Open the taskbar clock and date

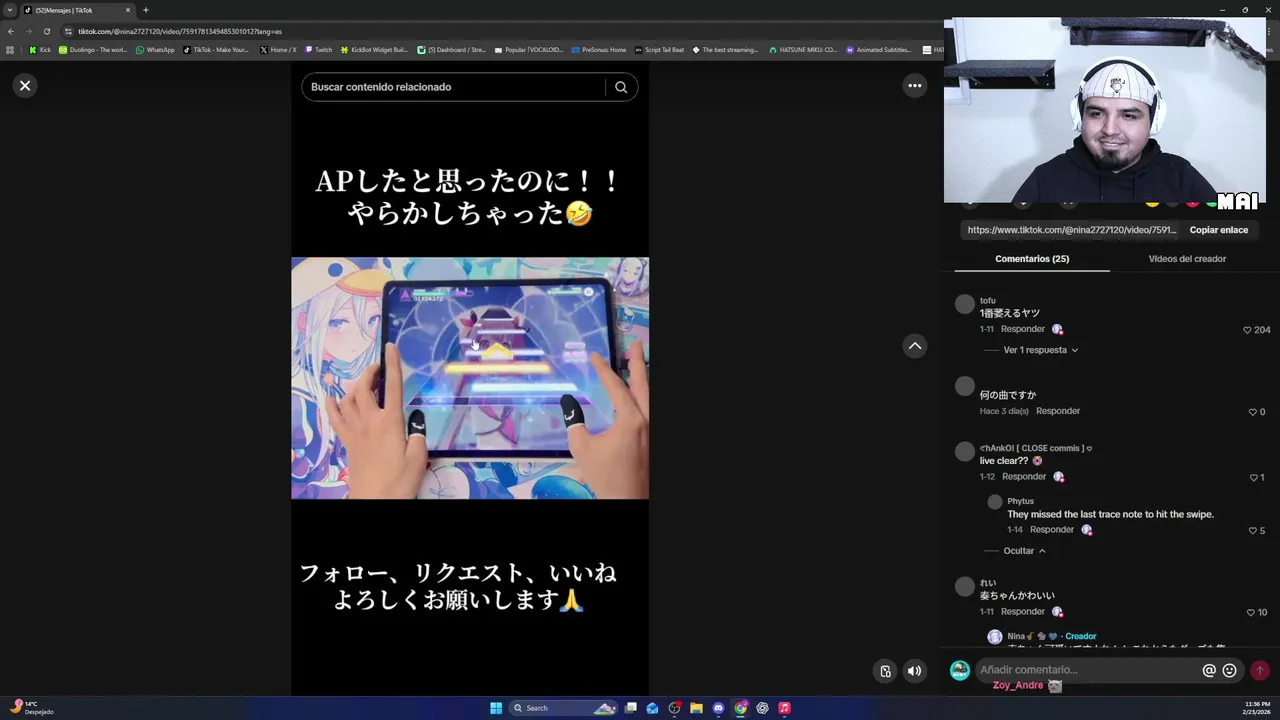[1255, 708]
